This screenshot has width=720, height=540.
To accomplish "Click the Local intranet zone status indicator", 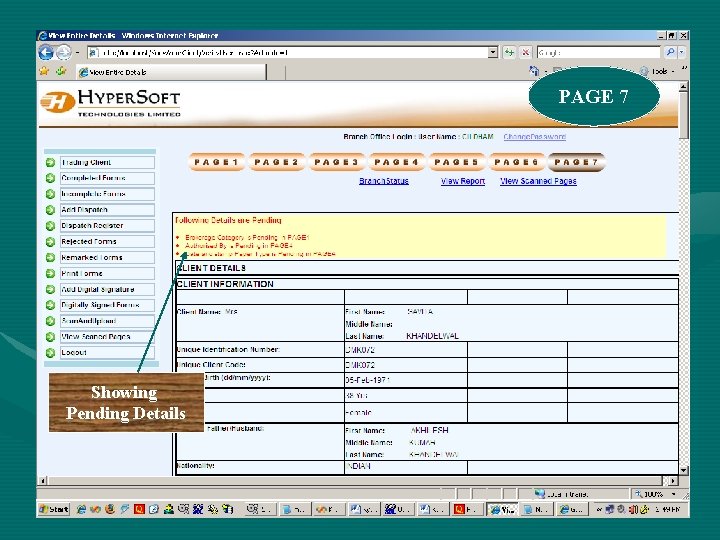I will pos(562,495).
